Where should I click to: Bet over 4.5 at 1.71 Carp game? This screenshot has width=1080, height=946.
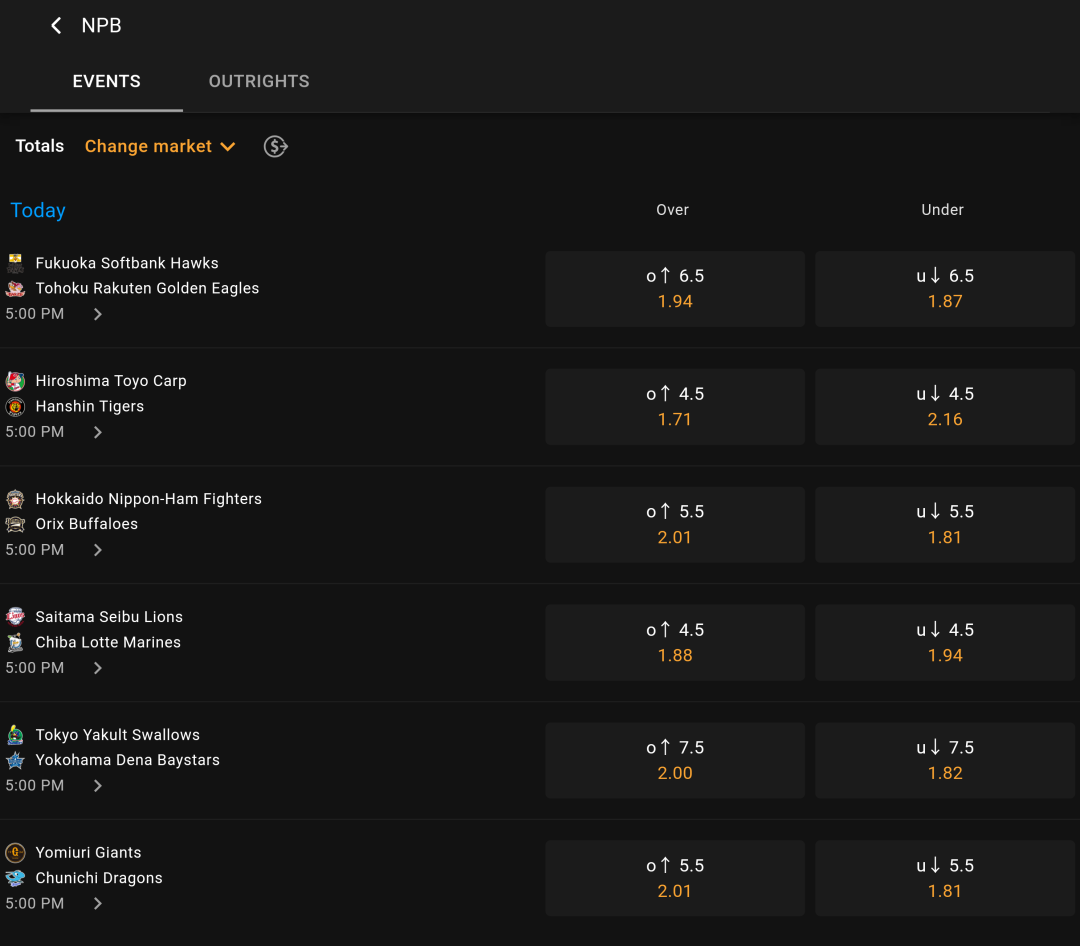(x=675, y=407)
